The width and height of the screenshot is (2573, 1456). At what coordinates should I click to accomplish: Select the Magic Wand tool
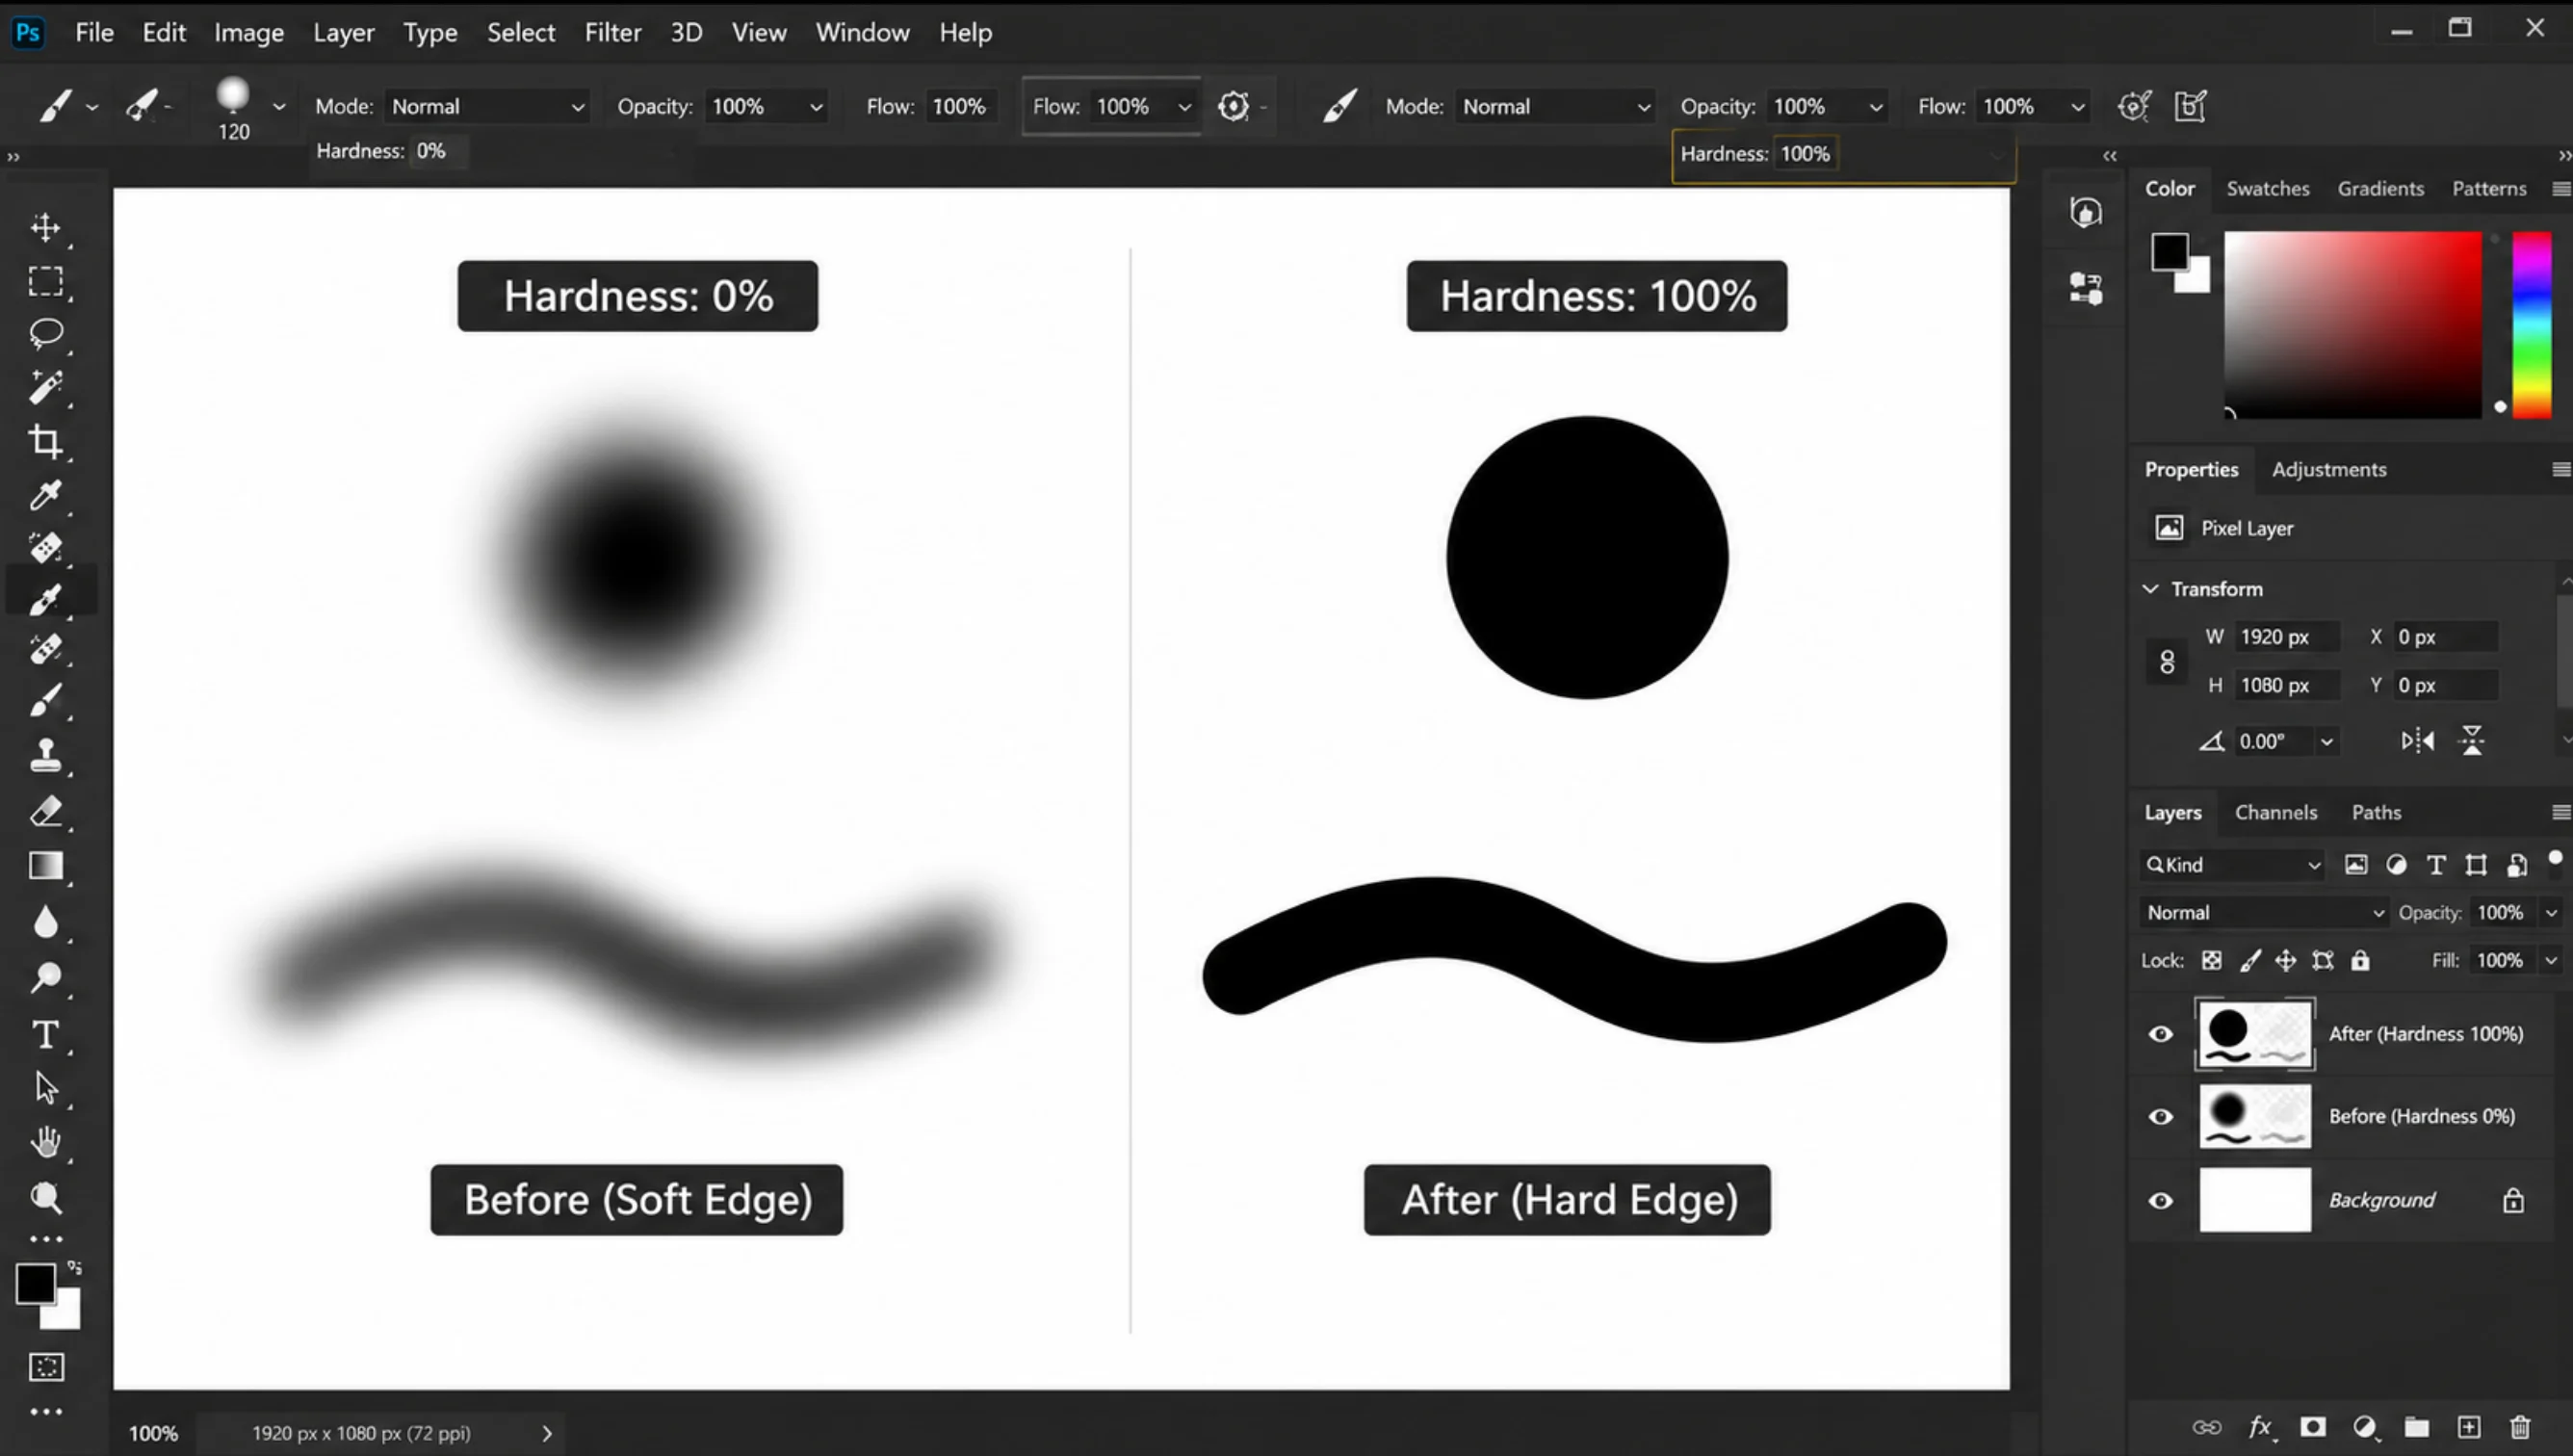pos(45,387)
